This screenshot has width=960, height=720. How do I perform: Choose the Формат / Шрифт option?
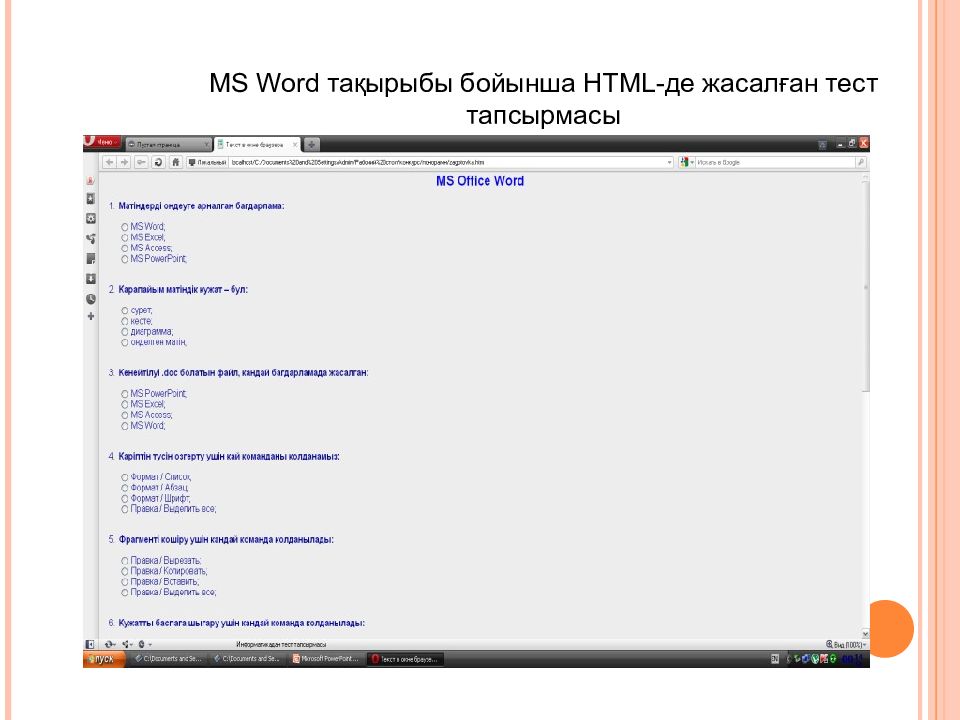tap(124, 499)
